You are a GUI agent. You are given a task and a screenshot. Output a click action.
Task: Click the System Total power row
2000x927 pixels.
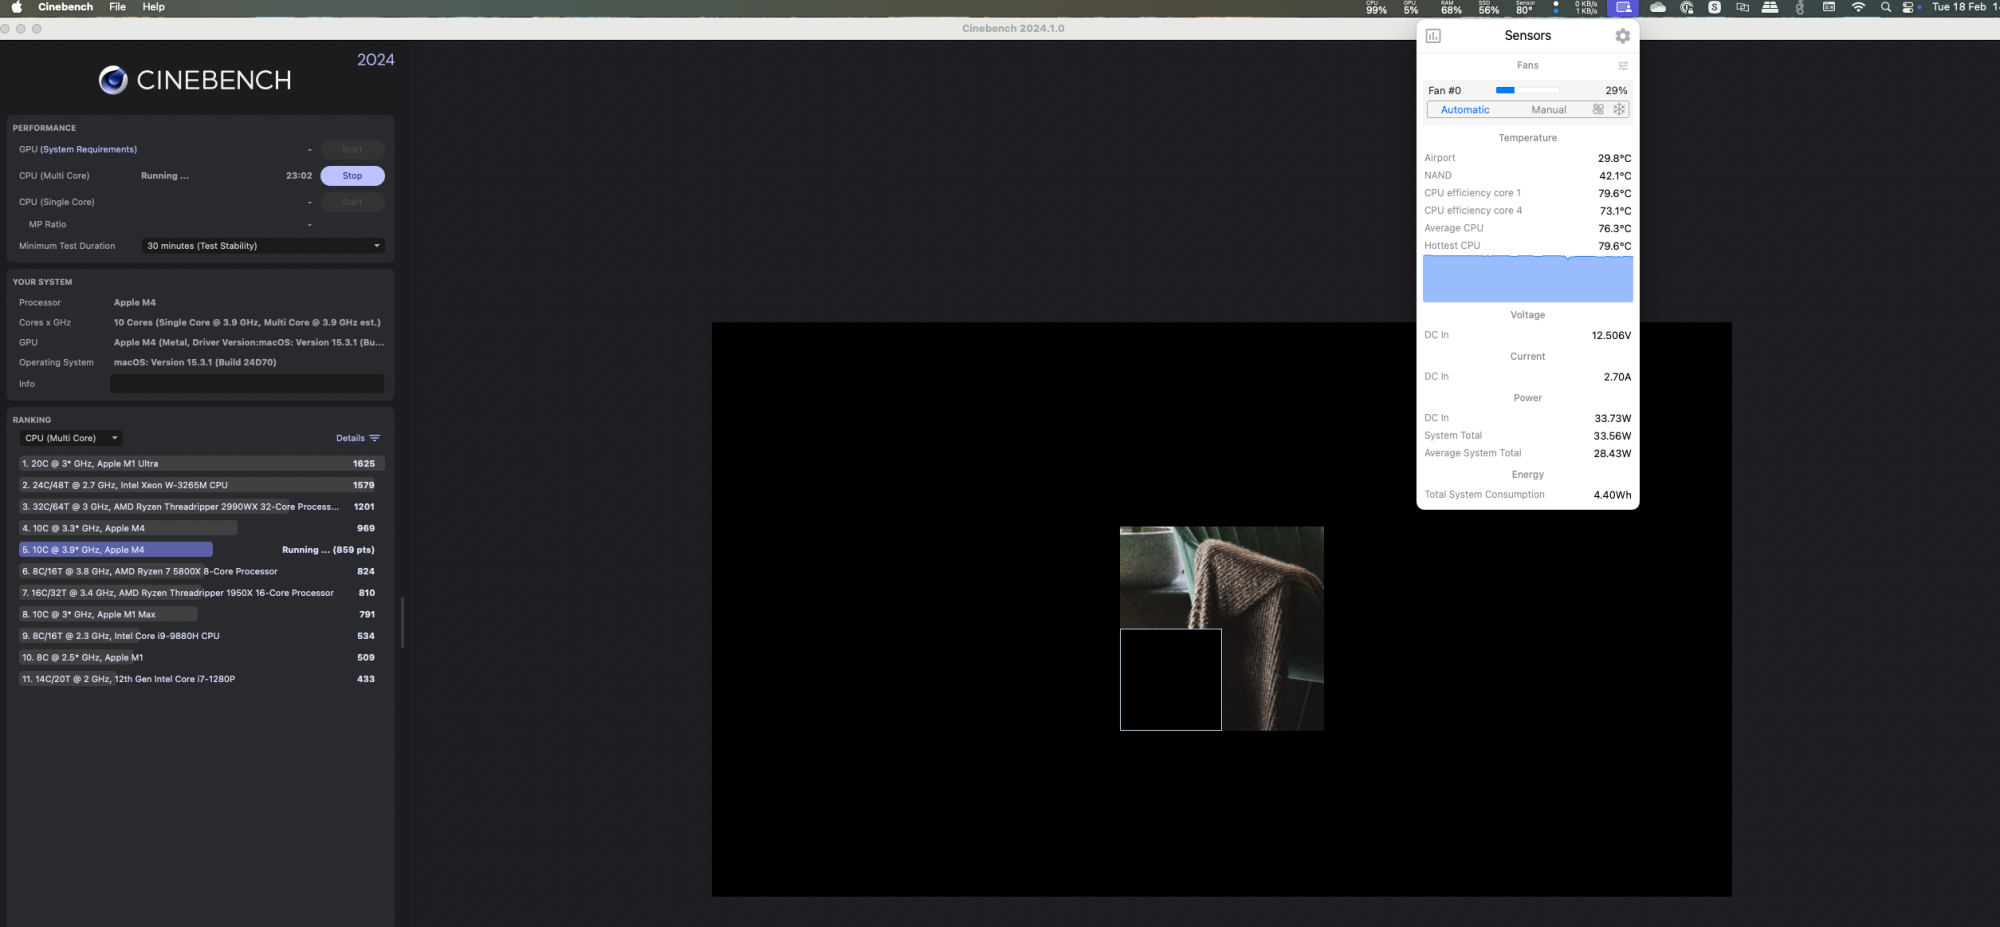coord(1528,436)
